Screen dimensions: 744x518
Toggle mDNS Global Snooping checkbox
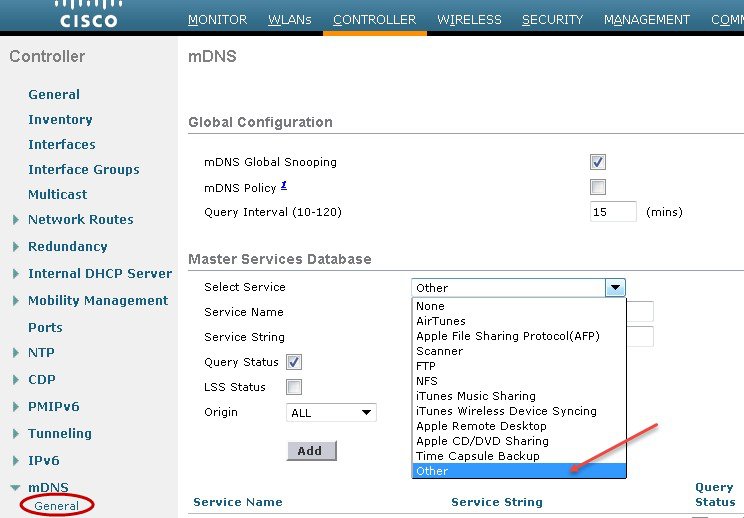coord(598,162)
